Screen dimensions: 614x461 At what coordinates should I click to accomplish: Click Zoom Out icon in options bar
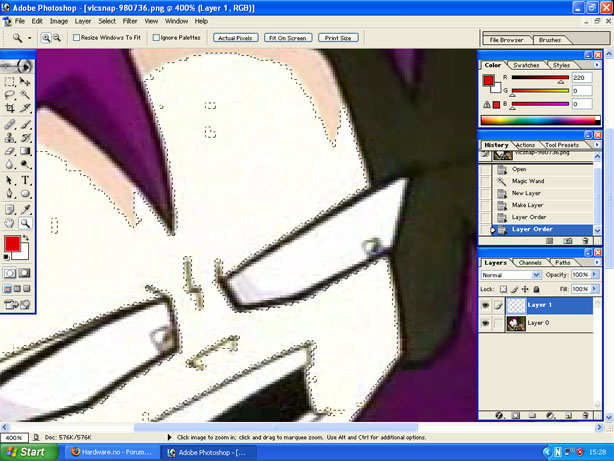click(57, 38)
